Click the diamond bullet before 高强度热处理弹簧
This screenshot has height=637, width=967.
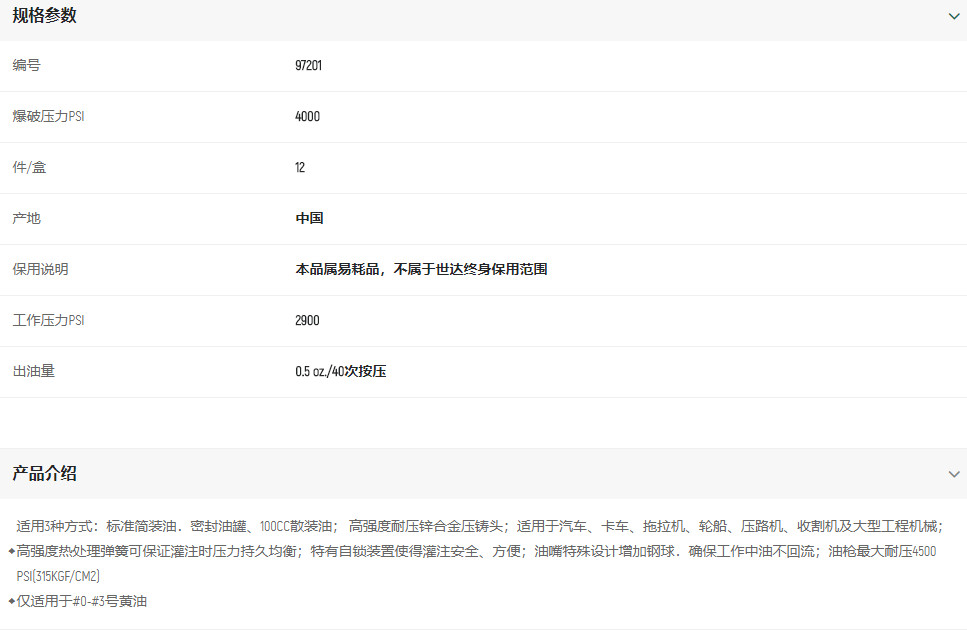click(11, 551)
